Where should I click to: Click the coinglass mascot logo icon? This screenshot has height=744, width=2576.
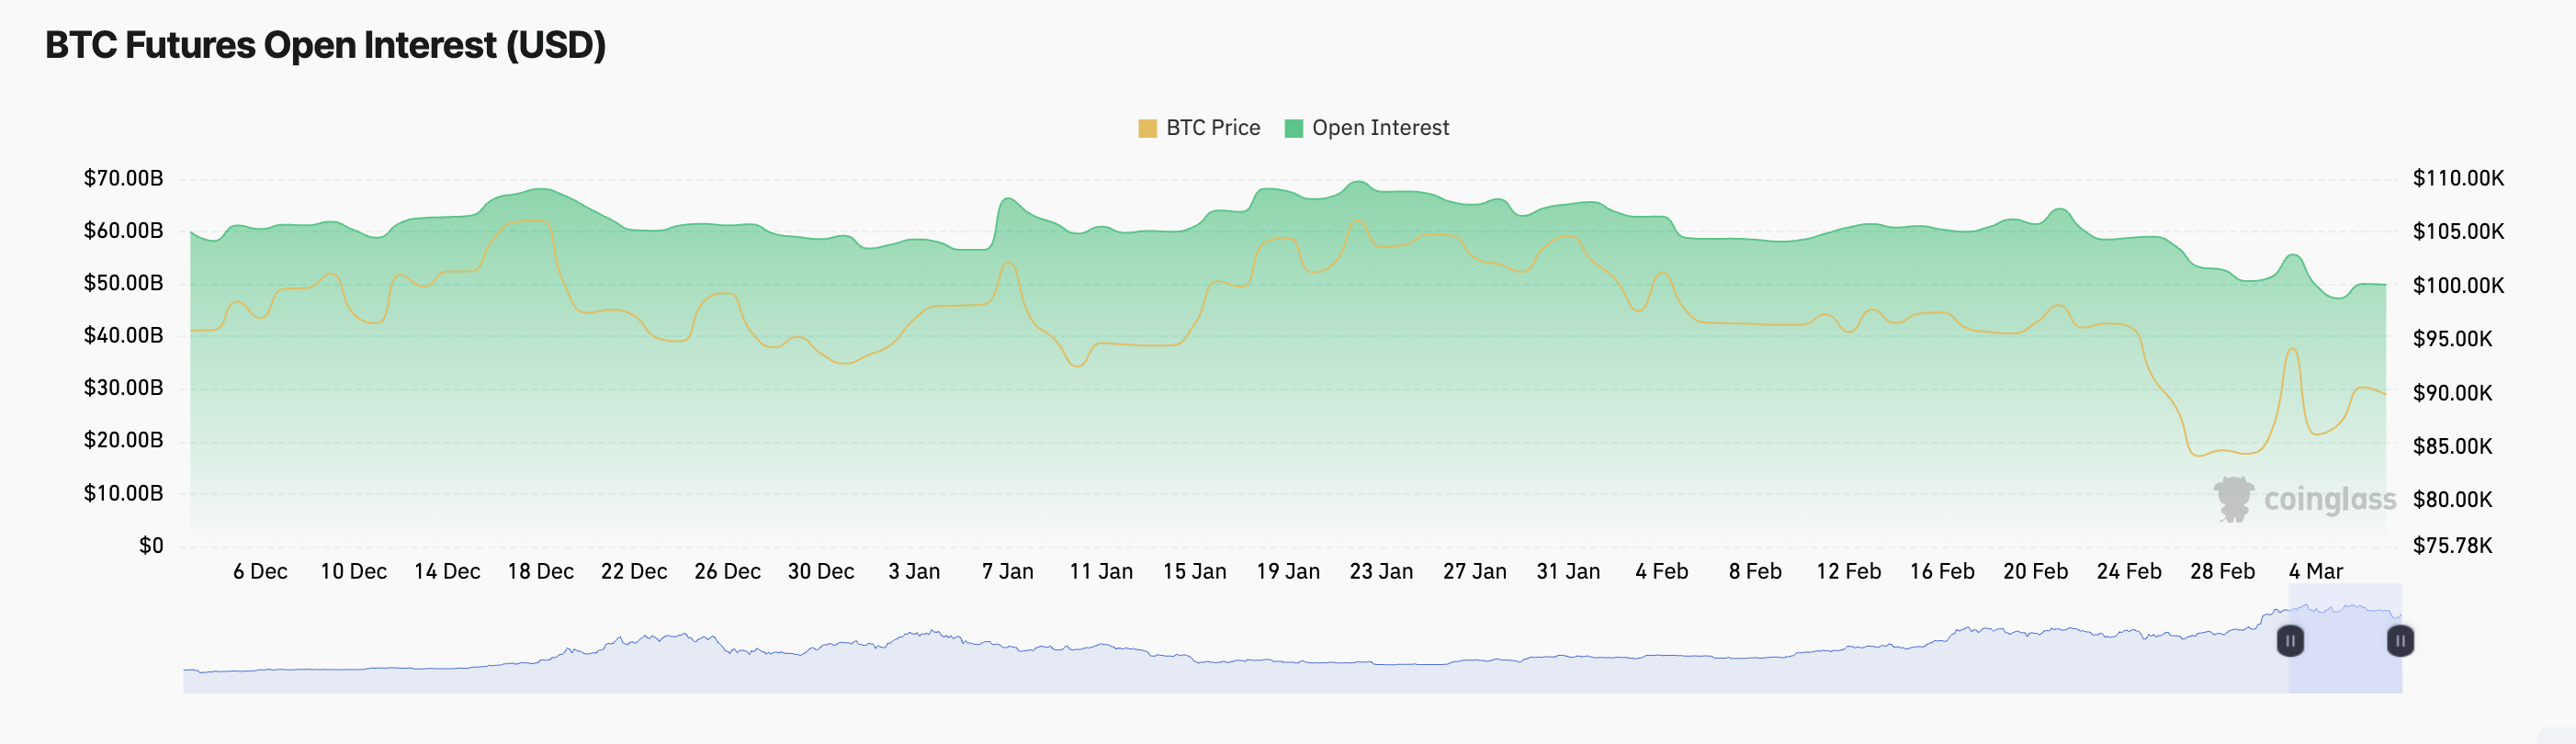click(2233, 498)
